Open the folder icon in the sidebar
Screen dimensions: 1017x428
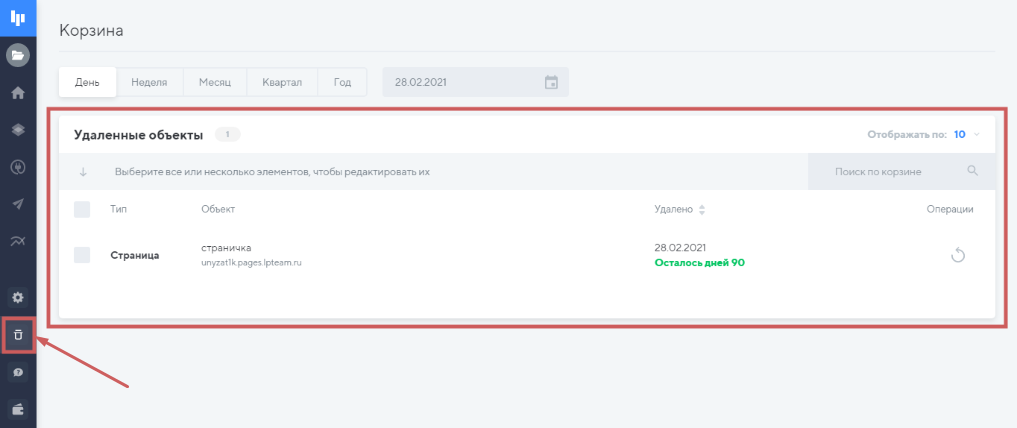[18, 55]
